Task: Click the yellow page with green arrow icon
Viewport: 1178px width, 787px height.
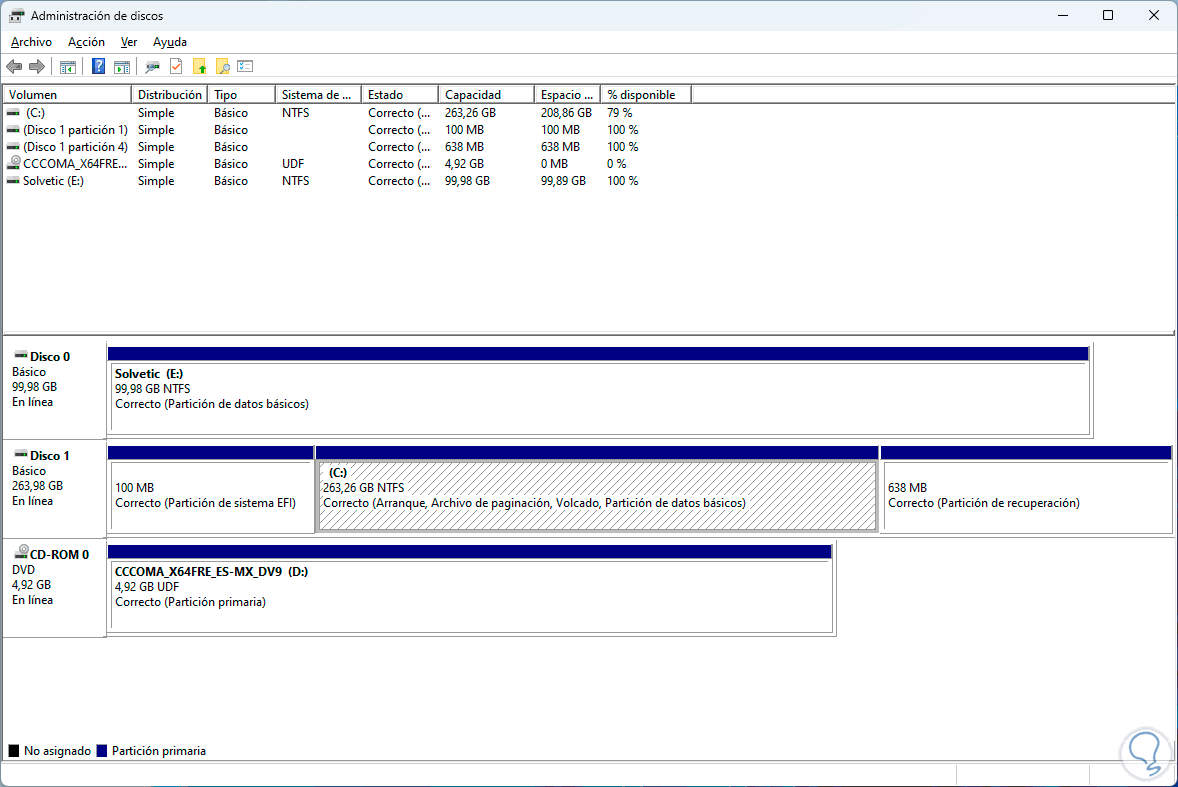Action: click(x=199, y=67)
